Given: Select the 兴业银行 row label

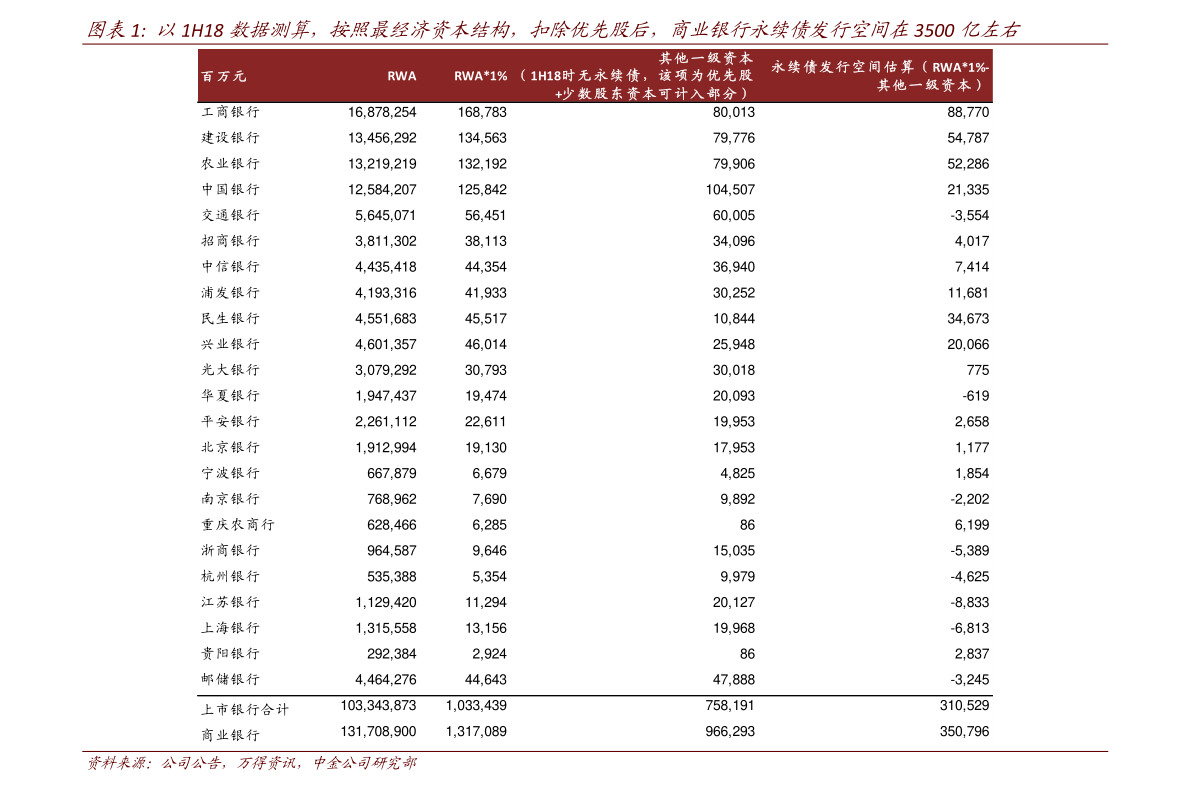Looking at the screenshot, I should 230,344.
